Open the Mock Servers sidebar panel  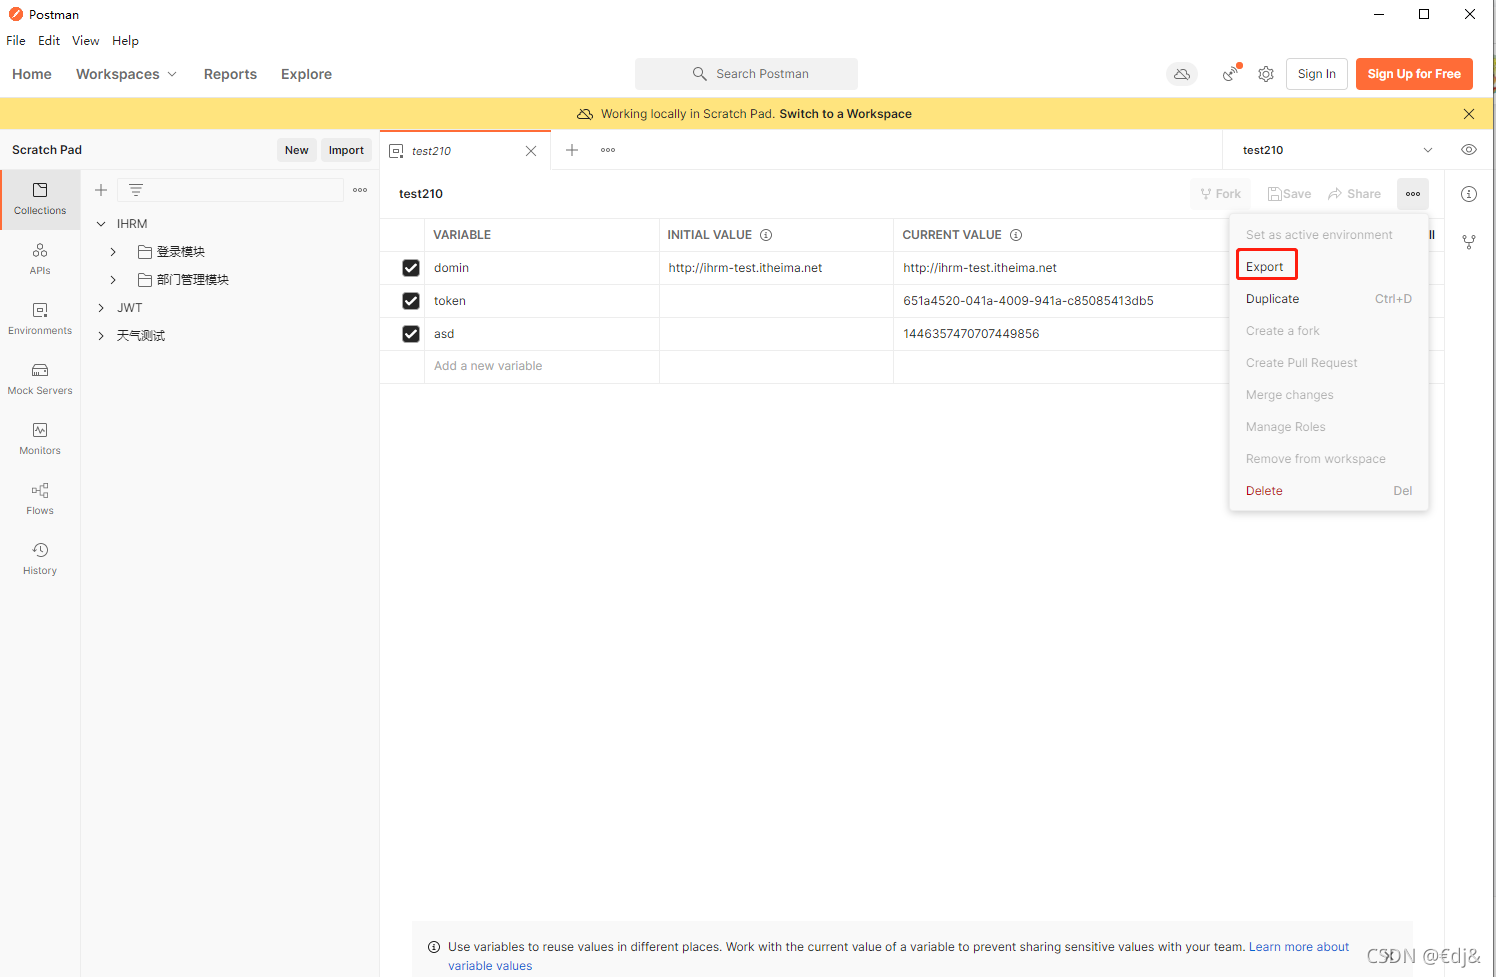[40, 379]
